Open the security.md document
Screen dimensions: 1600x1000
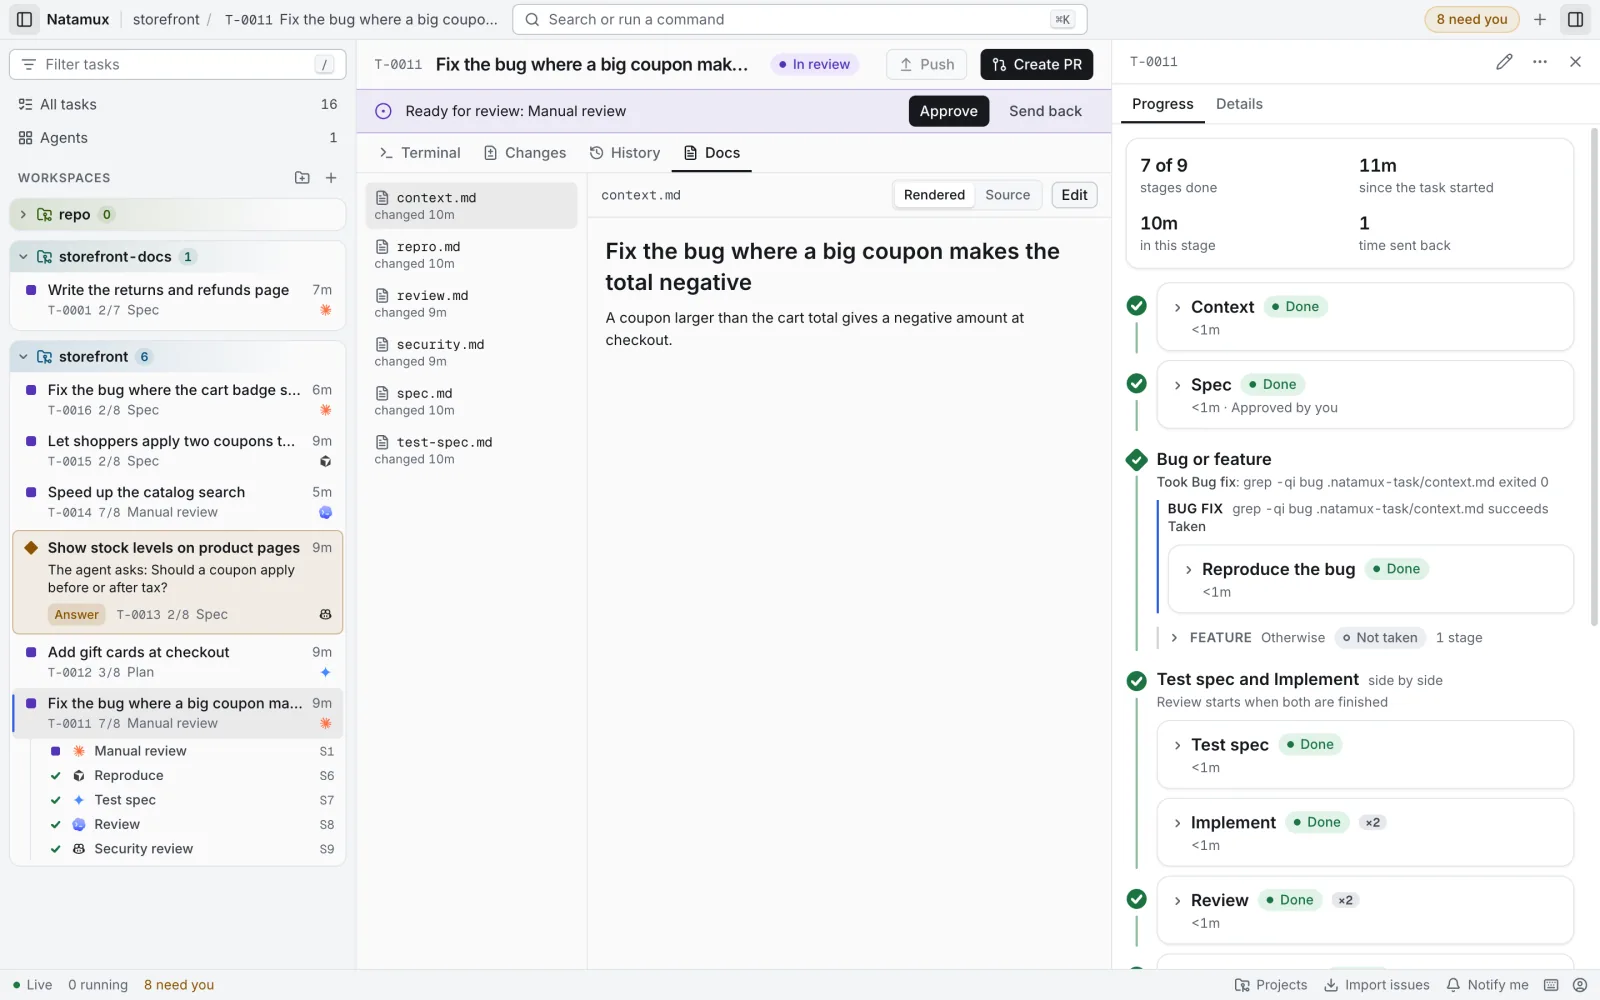(471, 352)
